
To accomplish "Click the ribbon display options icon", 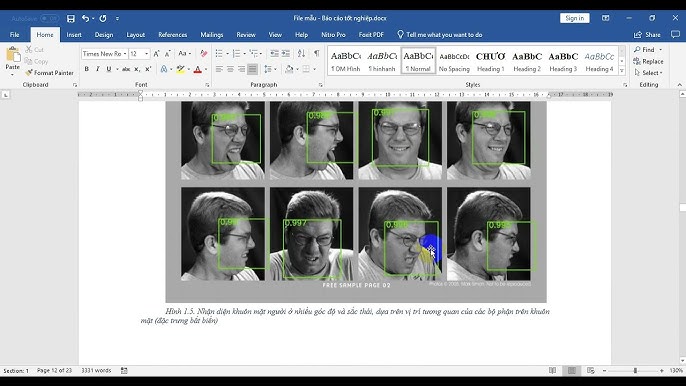I will coord(606,18).
